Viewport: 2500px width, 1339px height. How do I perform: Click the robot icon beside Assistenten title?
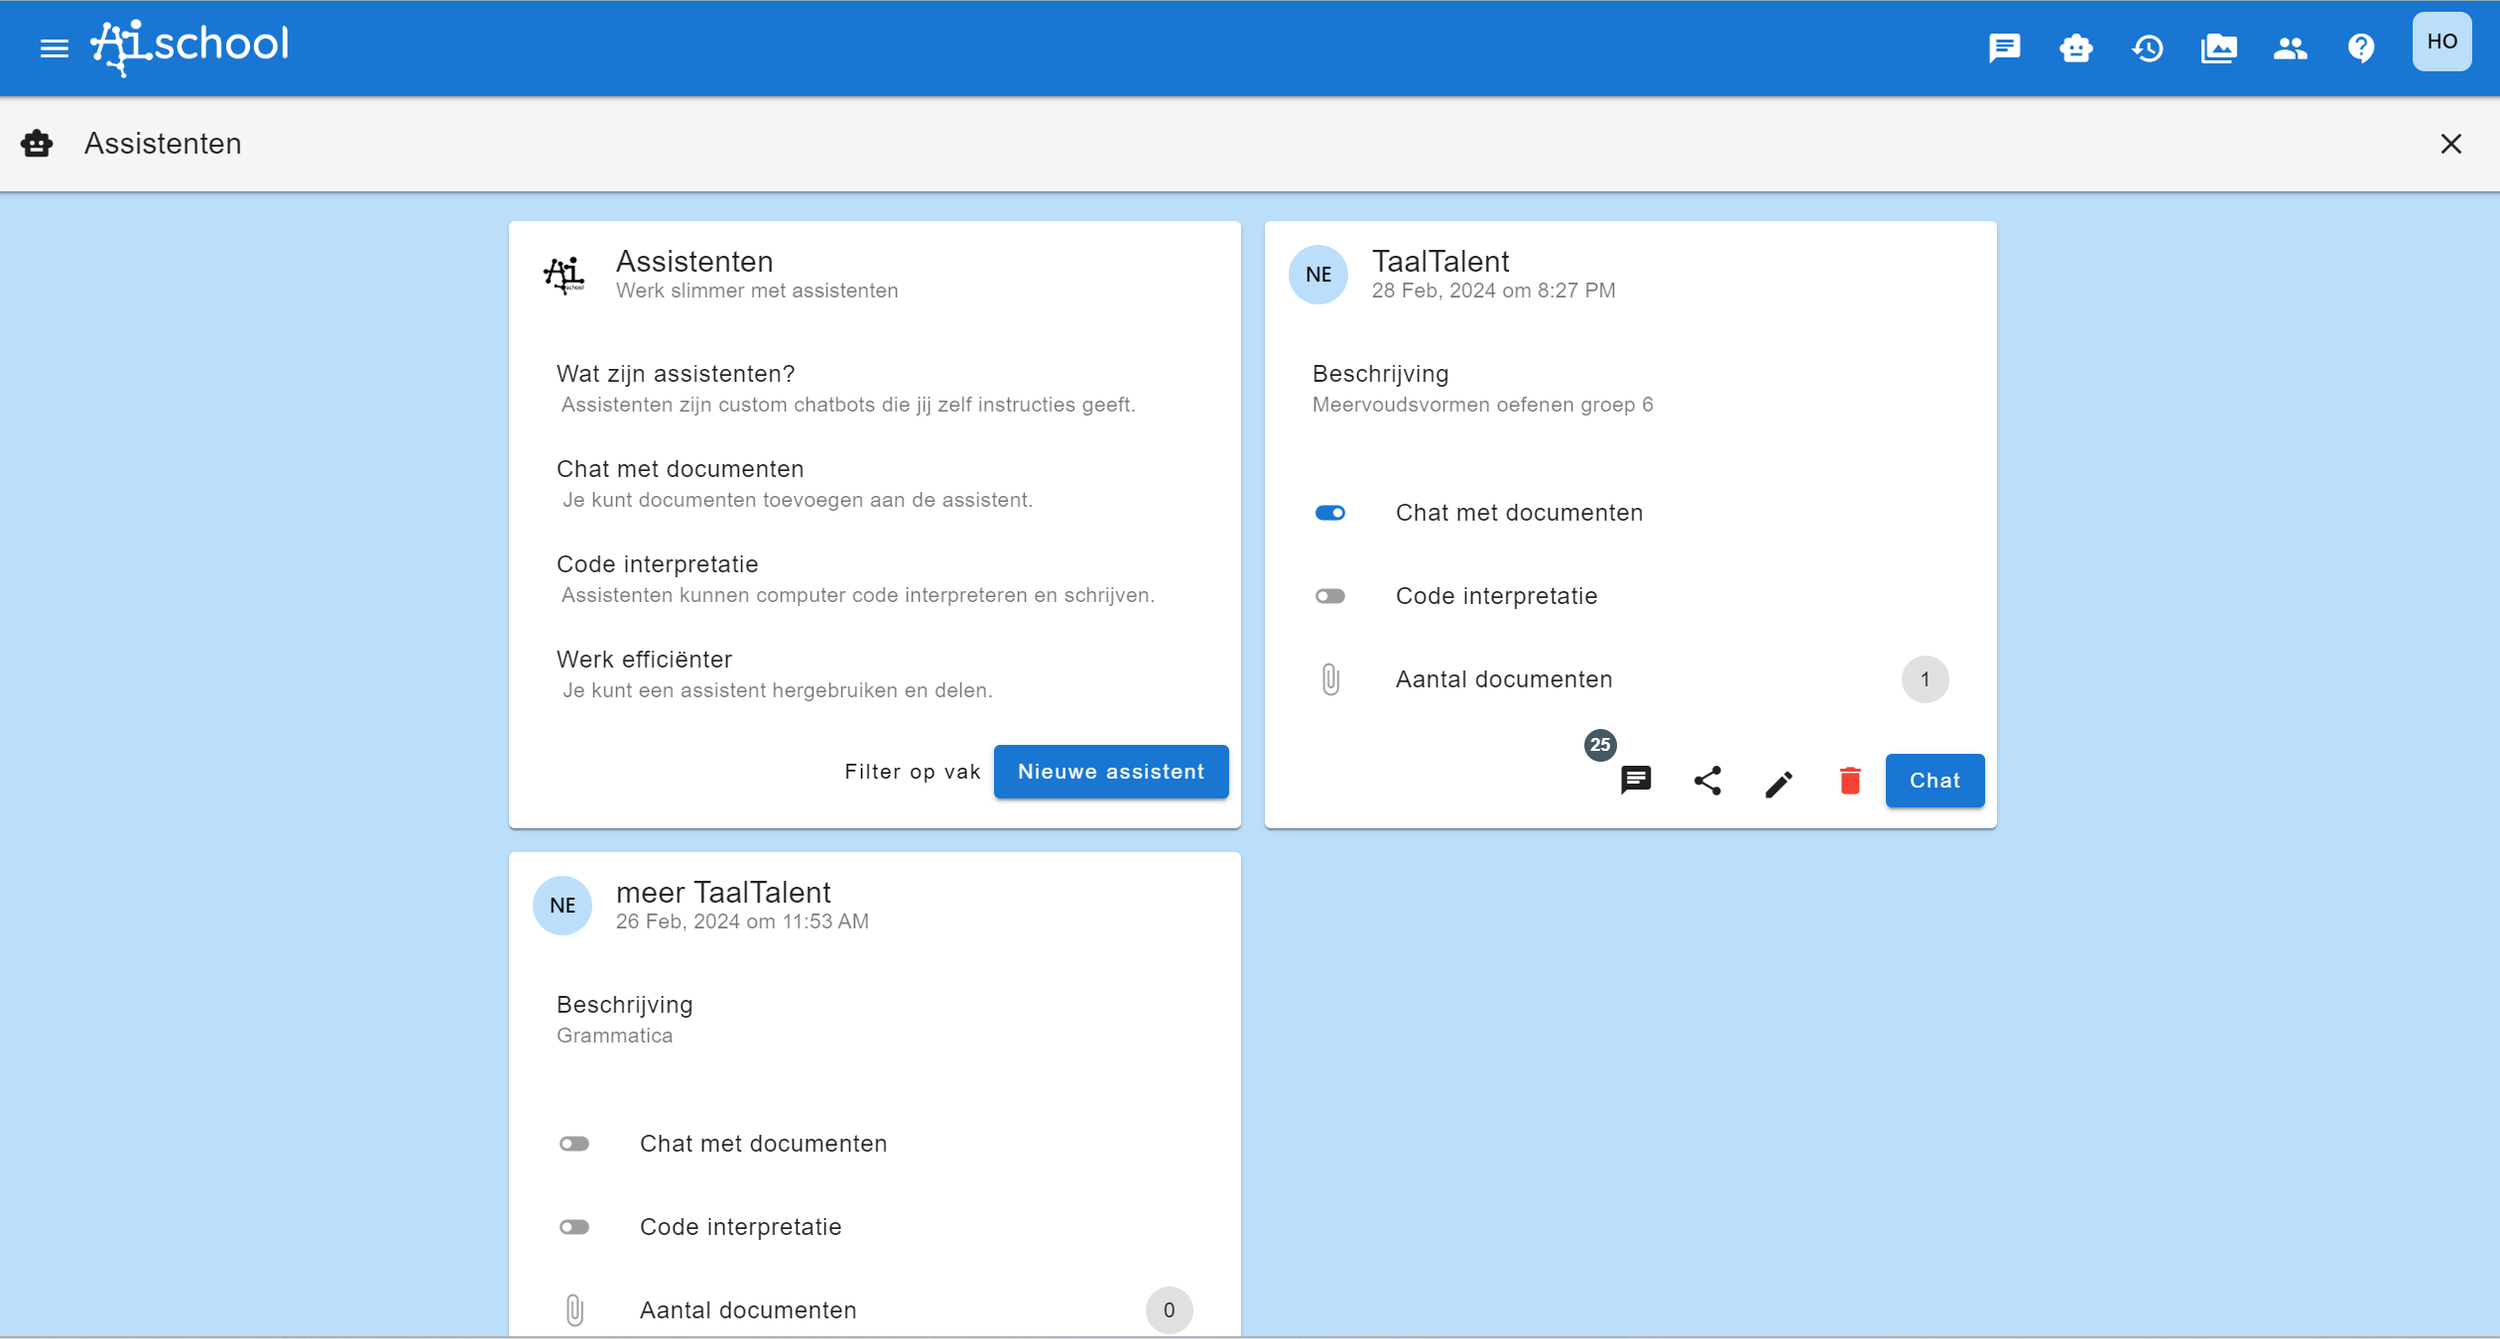point(37,144)
